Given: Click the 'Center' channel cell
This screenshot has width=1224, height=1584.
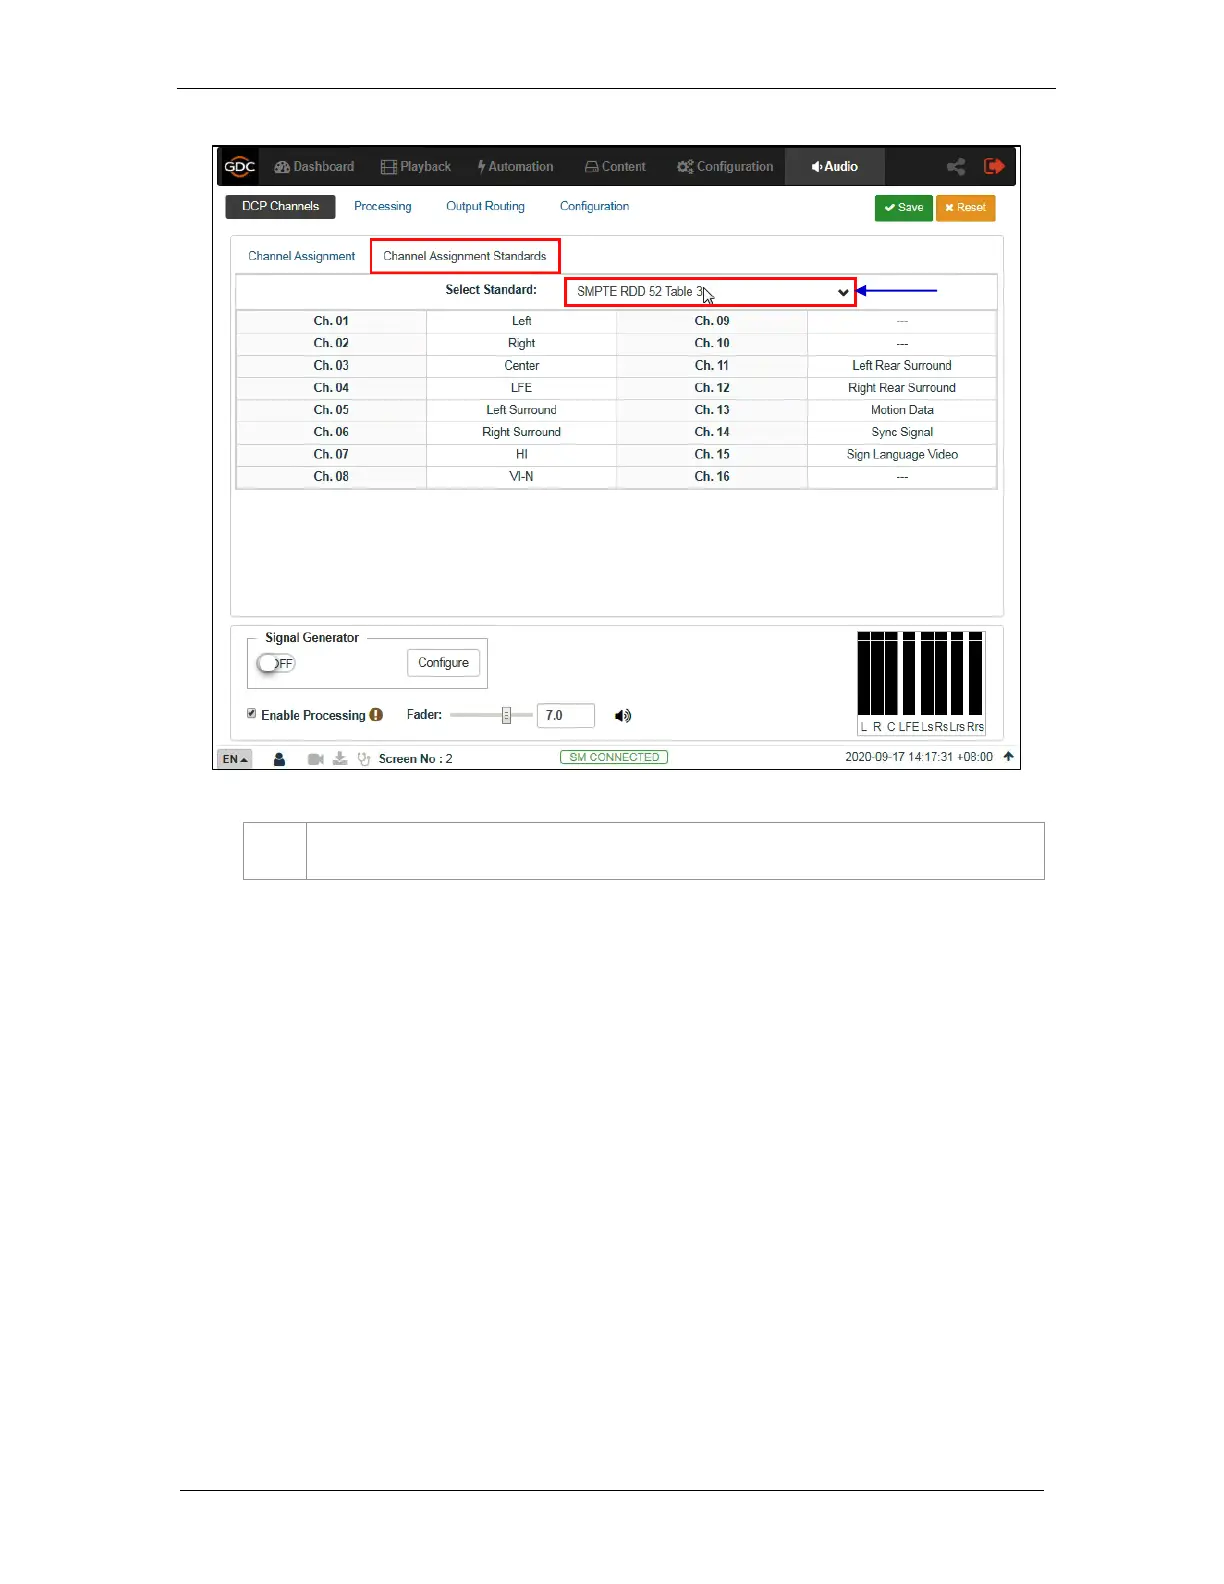Looking at the screenshot, I should point(521,366).
